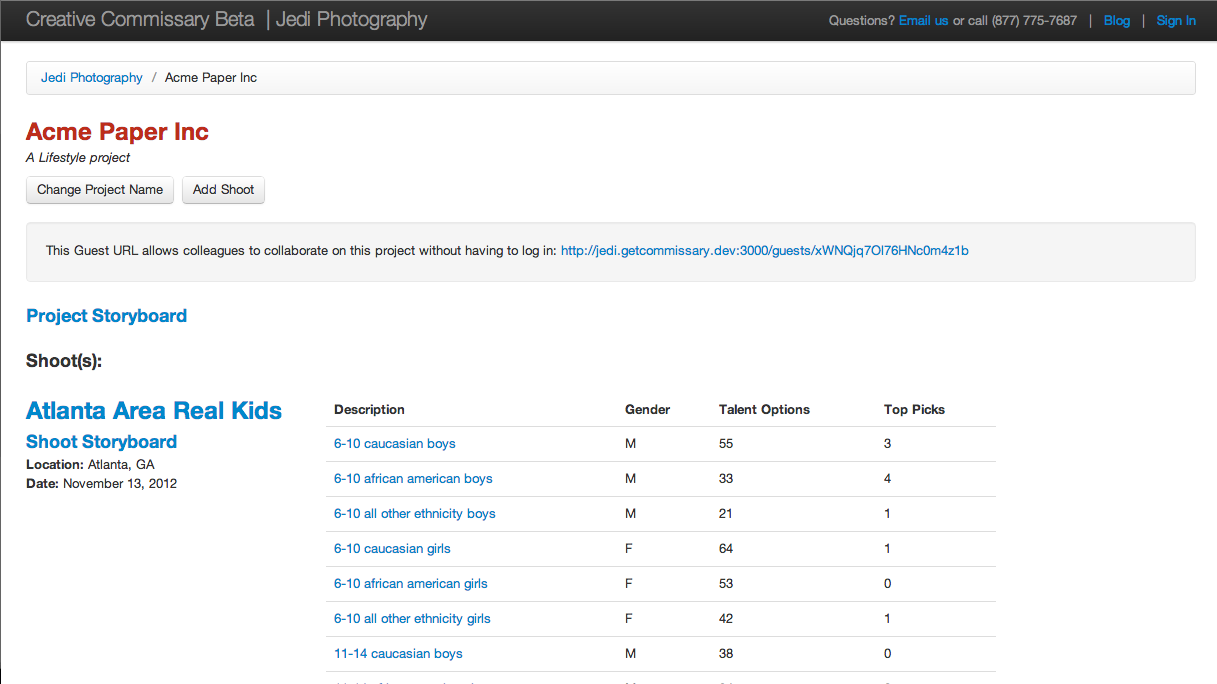Open the Project Storyboard link

pyautogui.click(x=106, y=316)
